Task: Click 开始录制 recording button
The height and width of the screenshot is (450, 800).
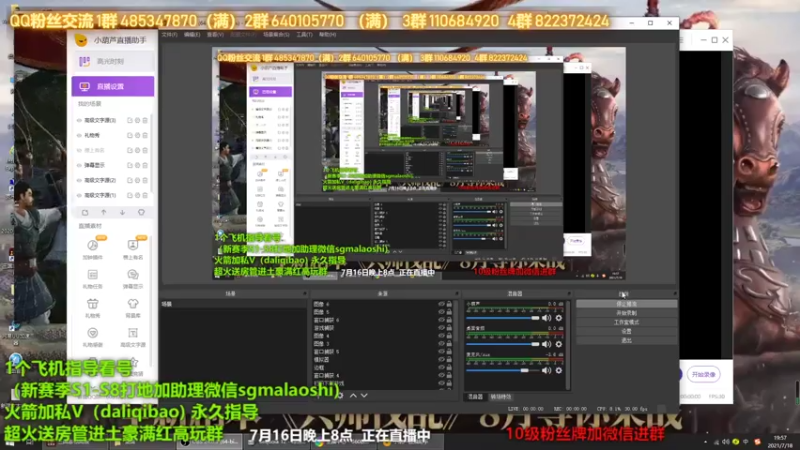Action: click(627, 313)
